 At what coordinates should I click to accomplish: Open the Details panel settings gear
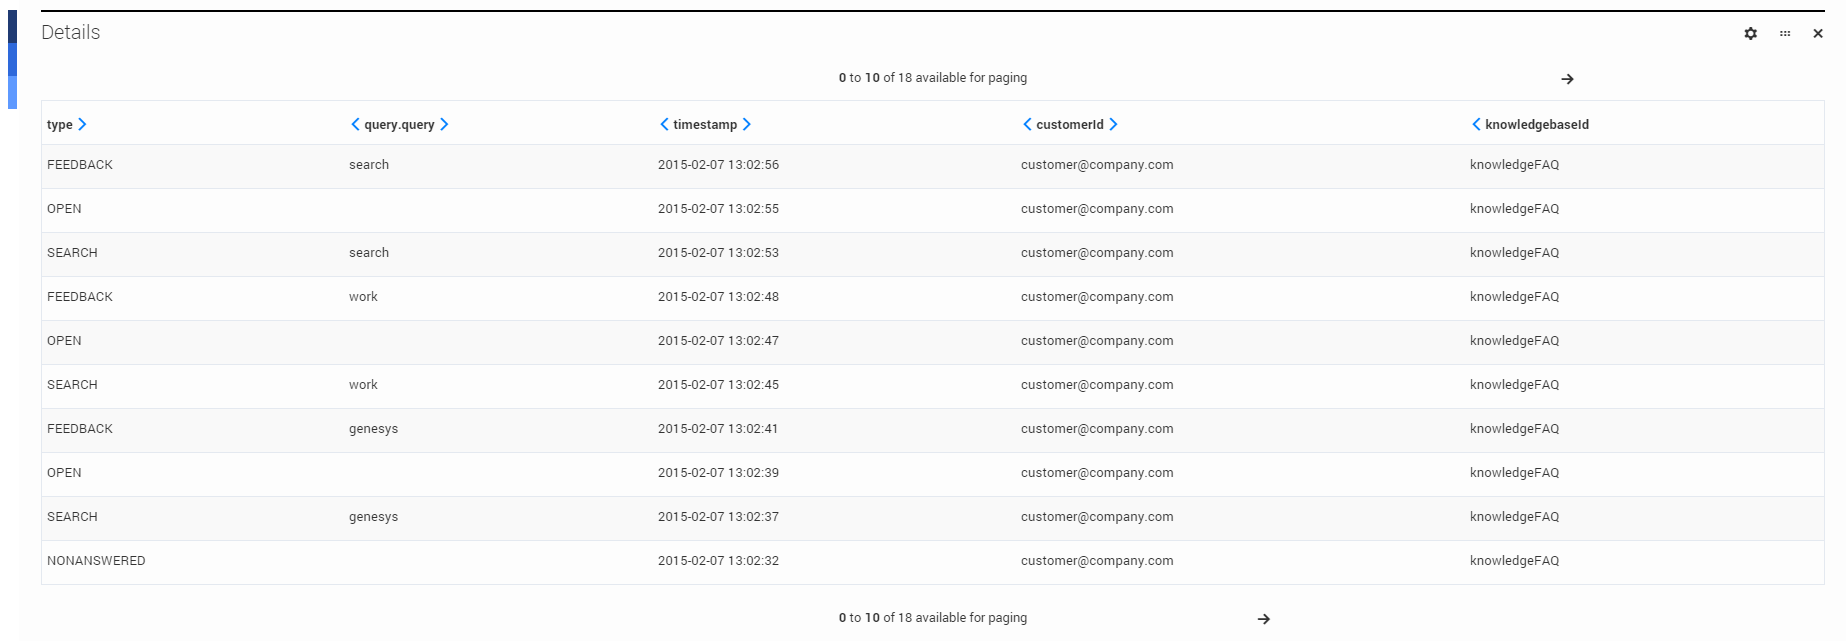coord(1750,33)
